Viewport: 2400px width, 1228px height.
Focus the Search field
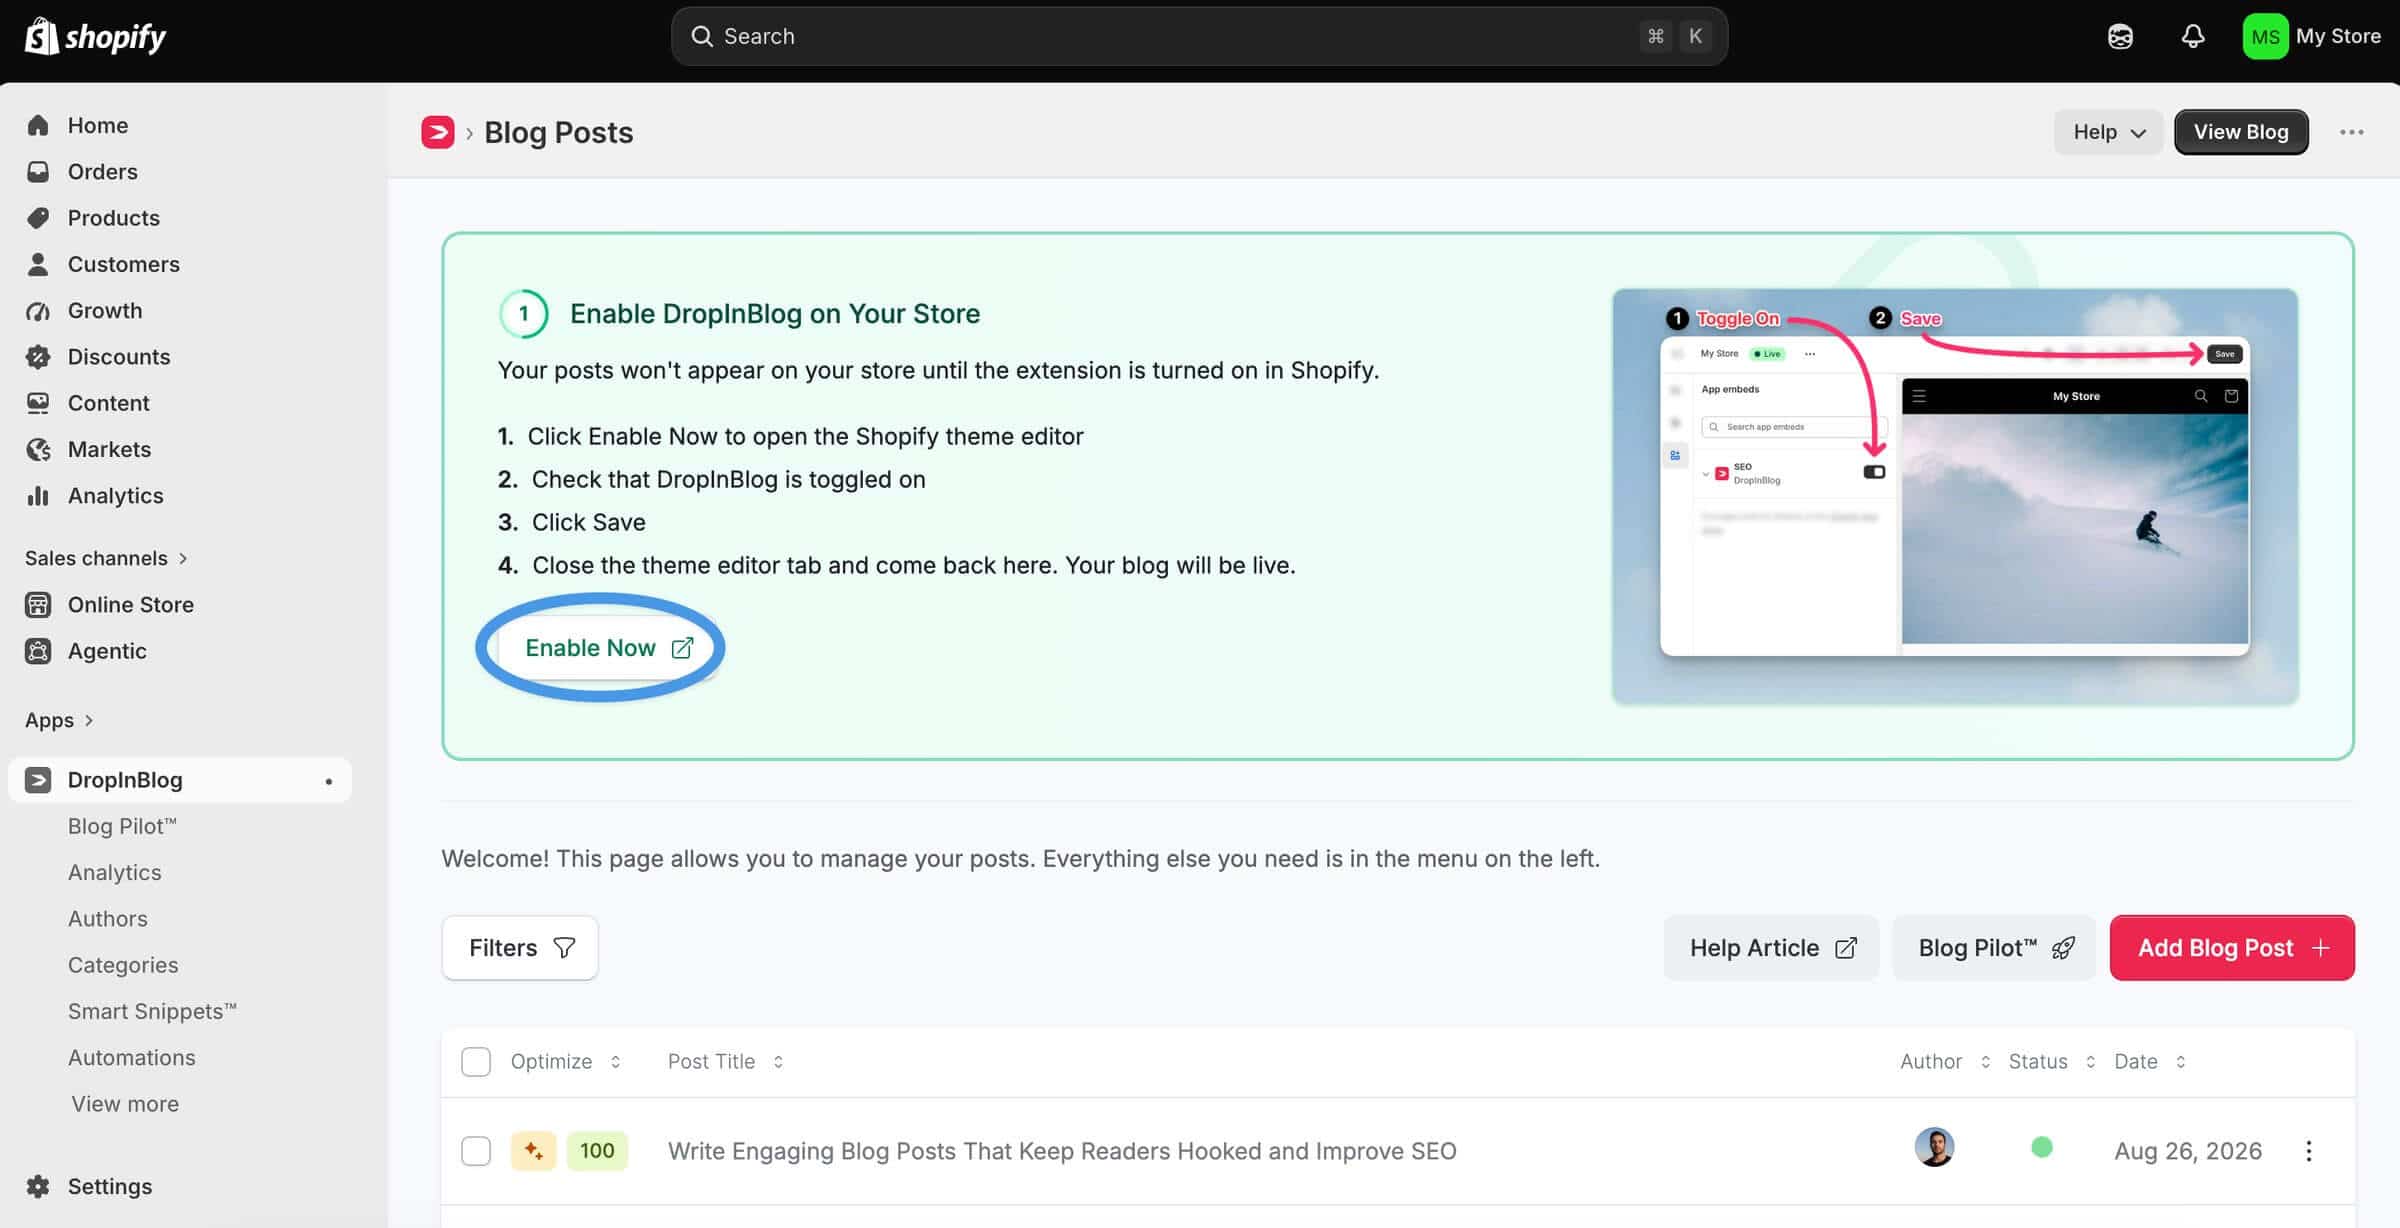click(x=1199, y=37)
